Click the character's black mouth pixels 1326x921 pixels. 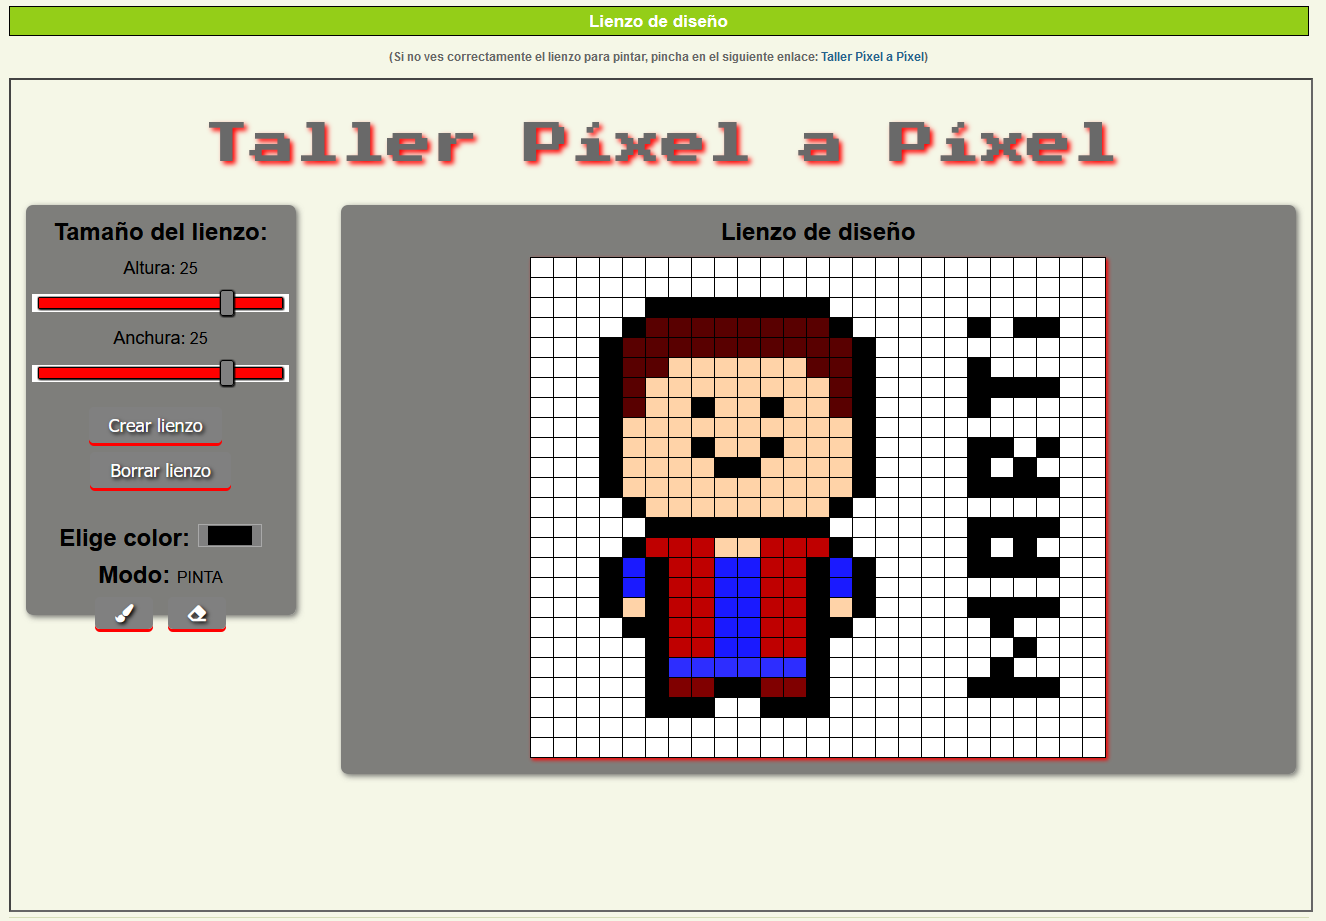pos(738,467)
